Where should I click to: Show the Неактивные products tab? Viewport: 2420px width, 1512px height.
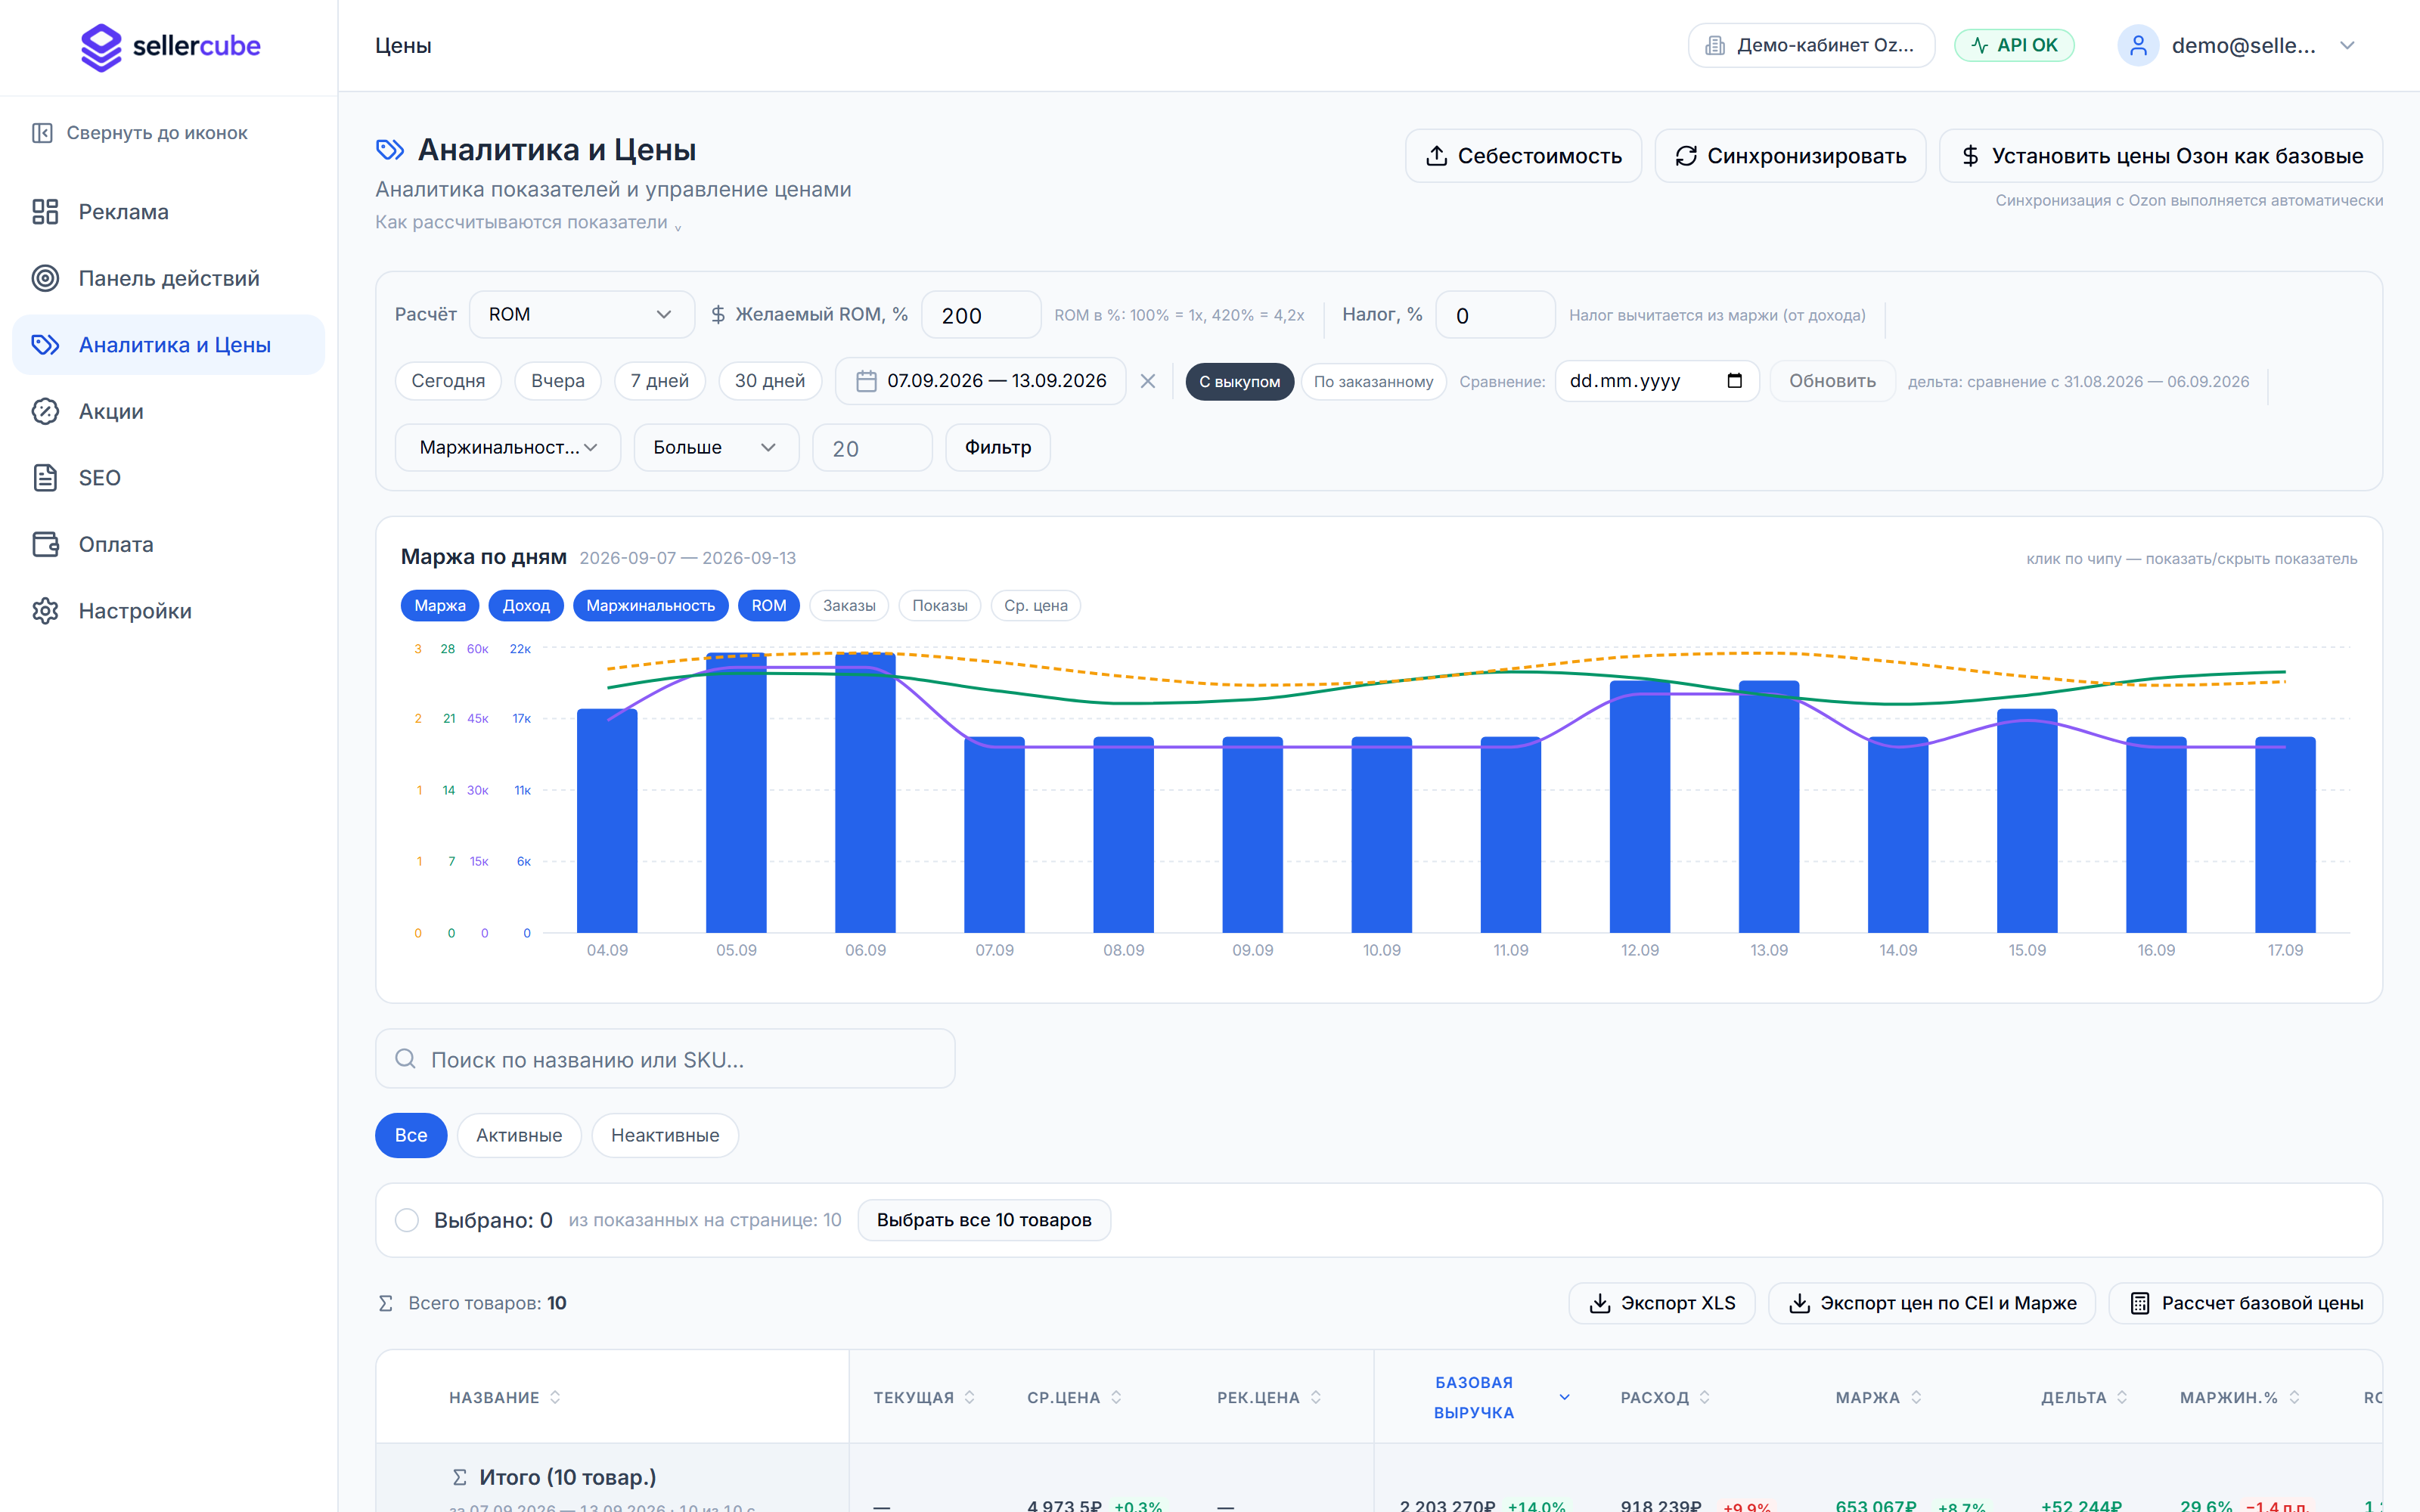pos(665,1135)
